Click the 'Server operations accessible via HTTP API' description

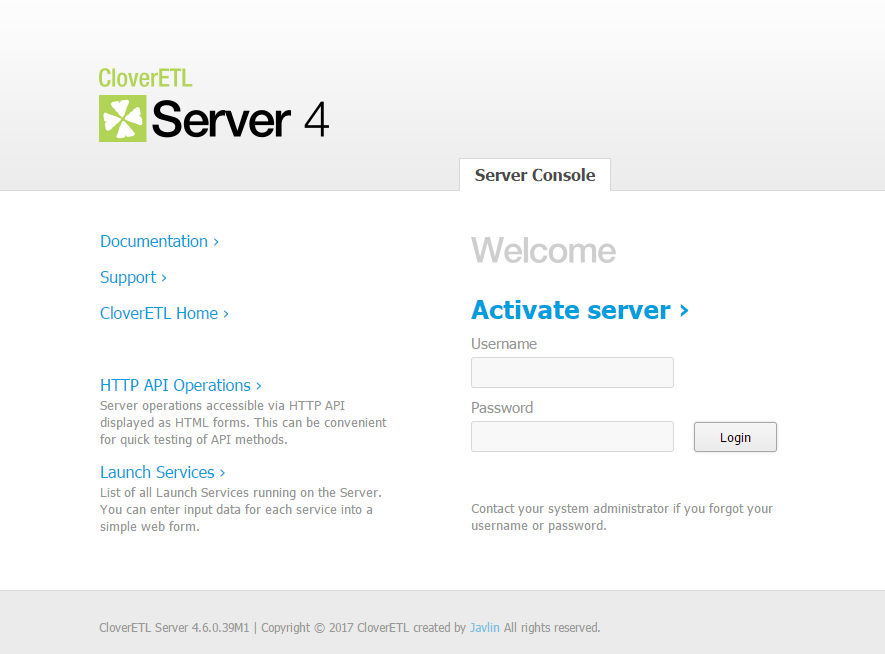(243, 423)
